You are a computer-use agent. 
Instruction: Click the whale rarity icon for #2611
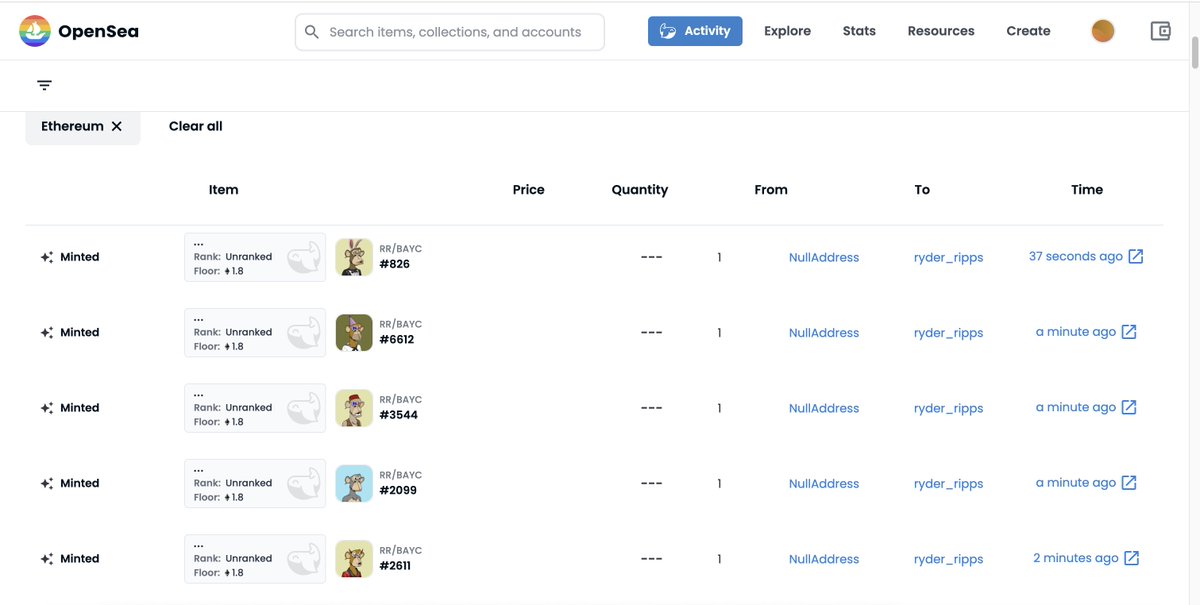[304, 561]
